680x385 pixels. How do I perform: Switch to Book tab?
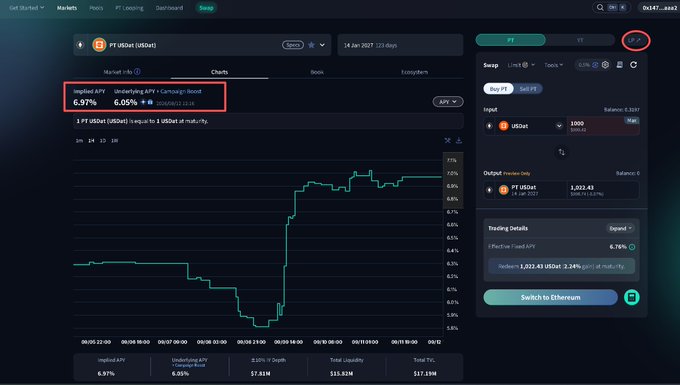pyautogui.click(x=317, y=72)
